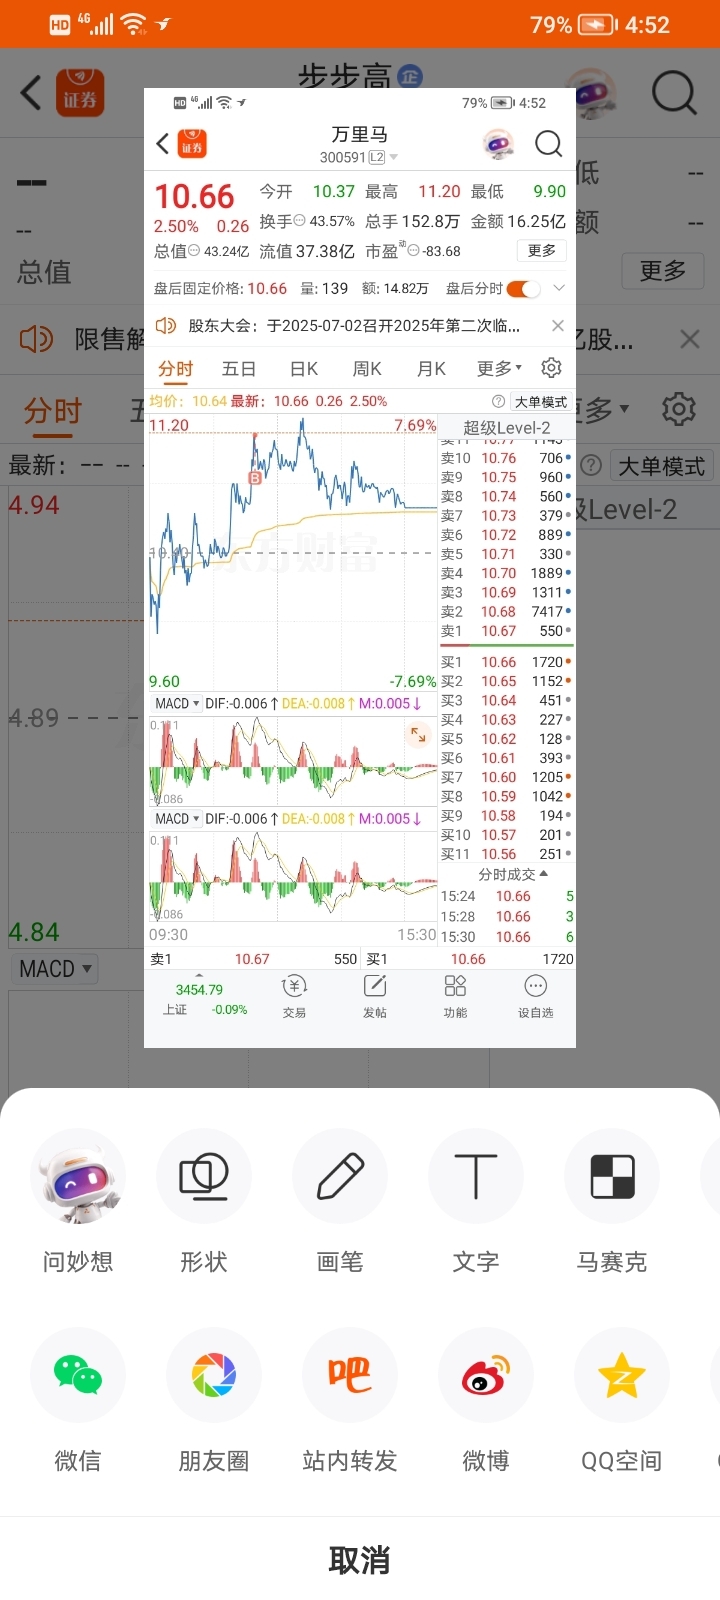Select 分时 tab on the dimmed background page

click(53, 411)
